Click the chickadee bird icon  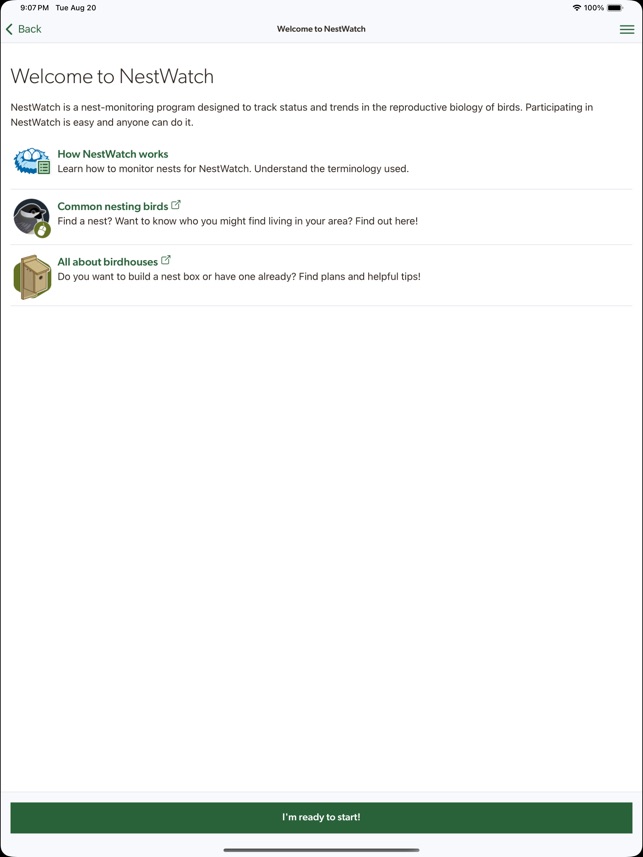pyautogui.click(x=32, y=218)
